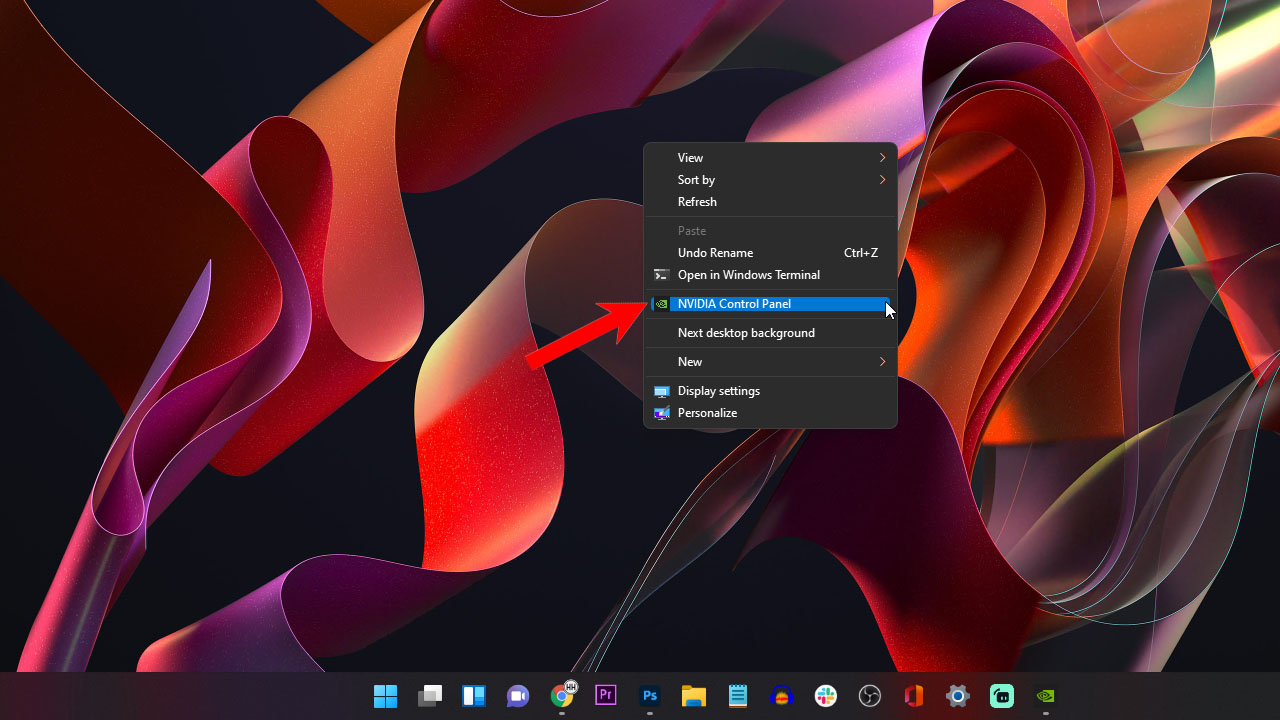1280x720 pixels.
Task: Open the NVIDIA icon in the taskbar
Action: coord(1046,696)
